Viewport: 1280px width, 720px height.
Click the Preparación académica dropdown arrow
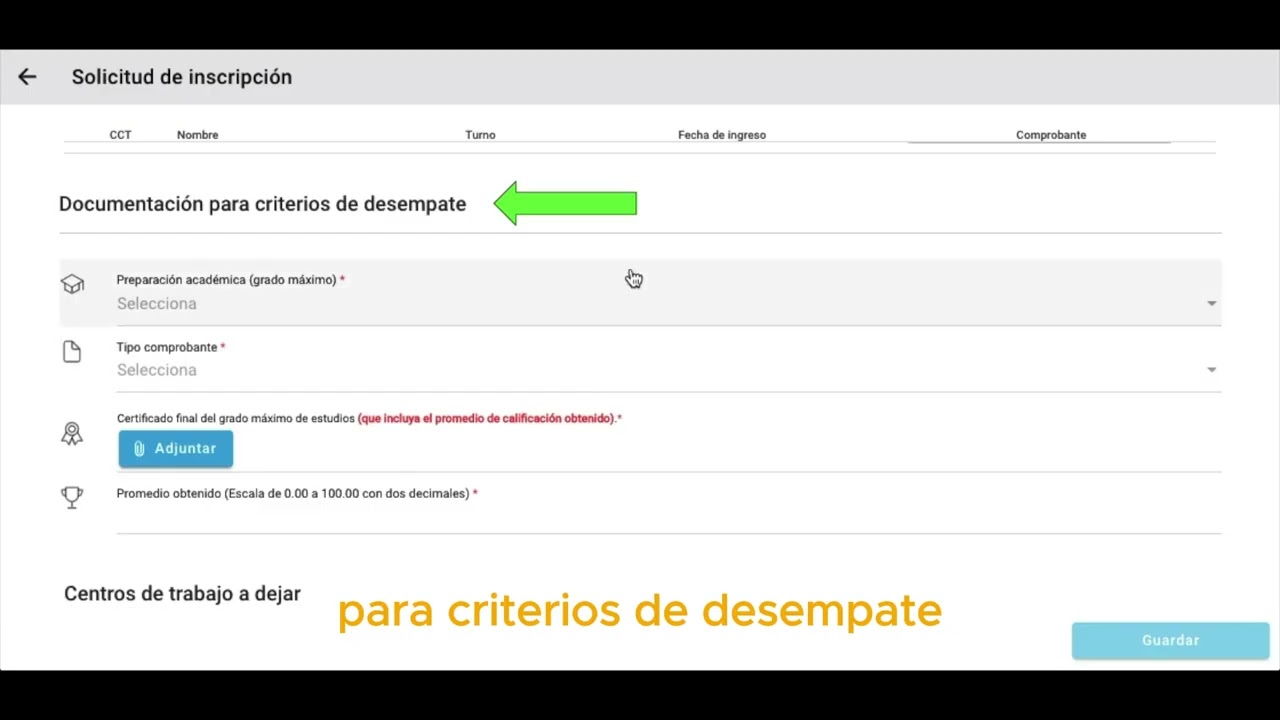[x=1211, y=303]
